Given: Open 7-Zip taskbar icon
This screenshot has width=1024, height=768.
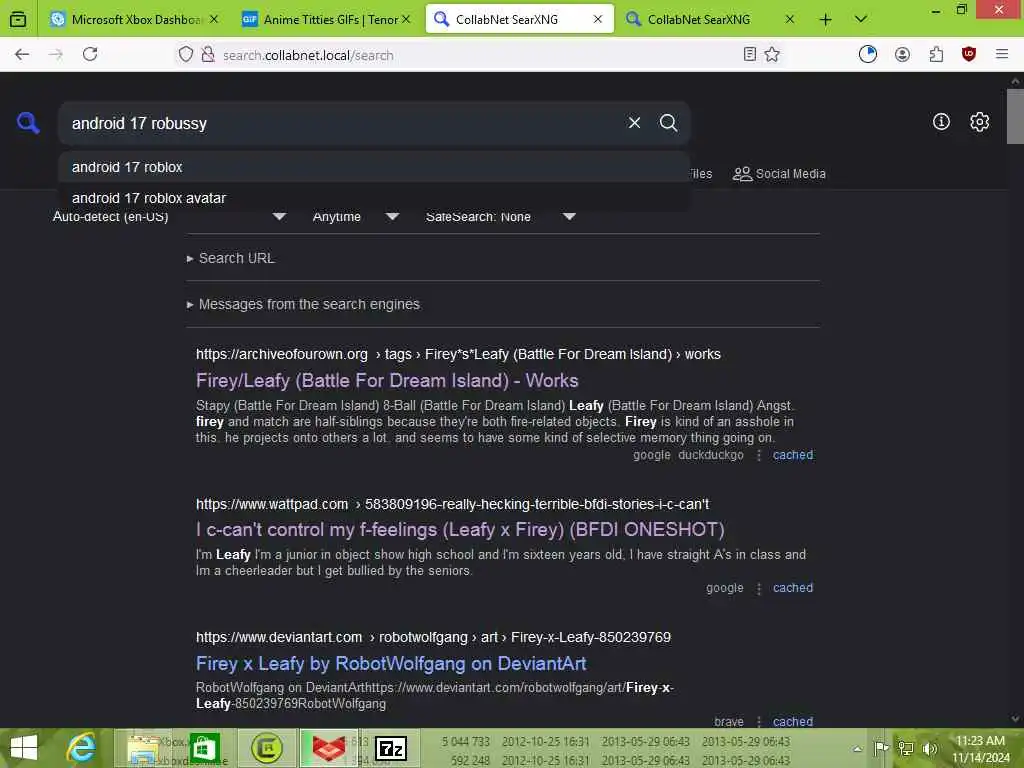Looking at the screenshot, I should click(391, 748).
